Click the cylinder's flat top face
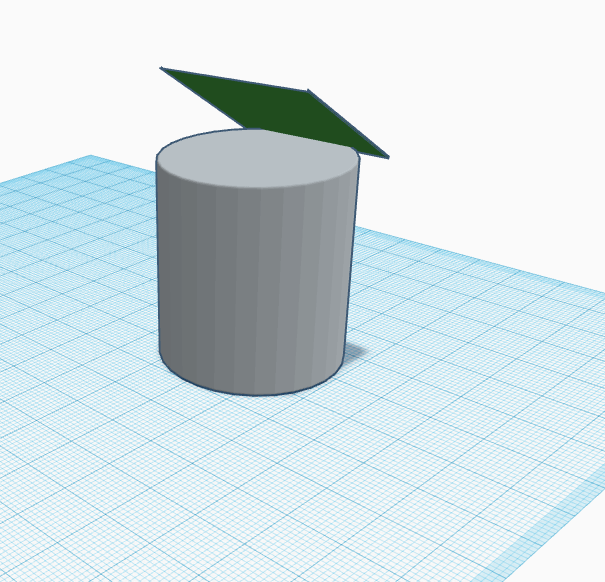The width and height of the screenshot is (605, 582). [250, 158]
